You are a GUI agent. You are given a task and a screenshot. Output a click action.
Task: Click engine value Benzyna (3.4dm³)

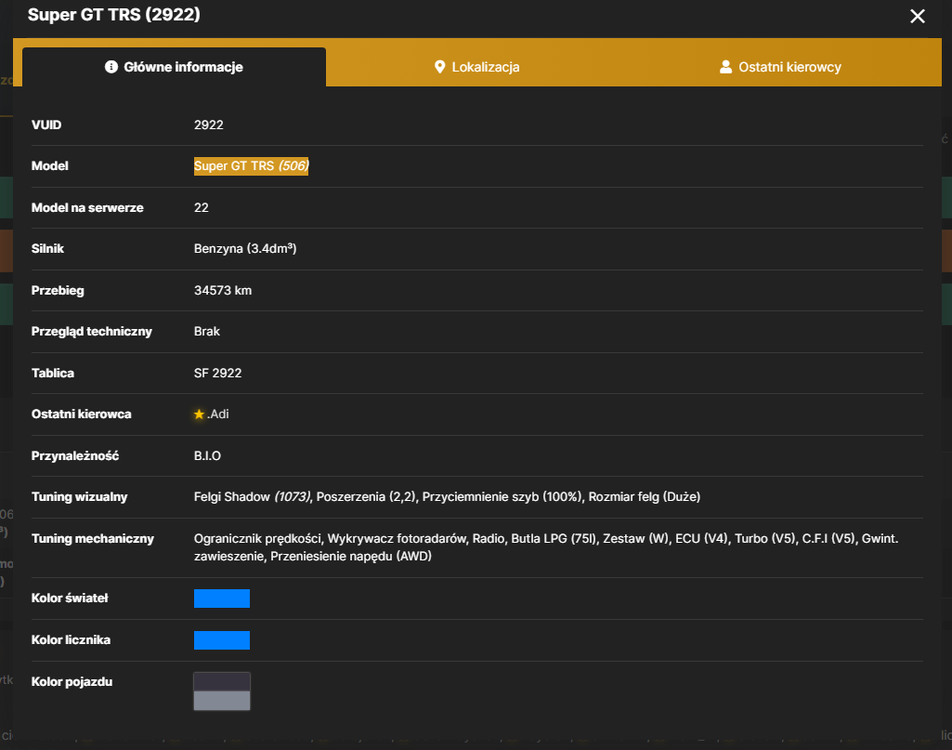[x=245, y=248]
